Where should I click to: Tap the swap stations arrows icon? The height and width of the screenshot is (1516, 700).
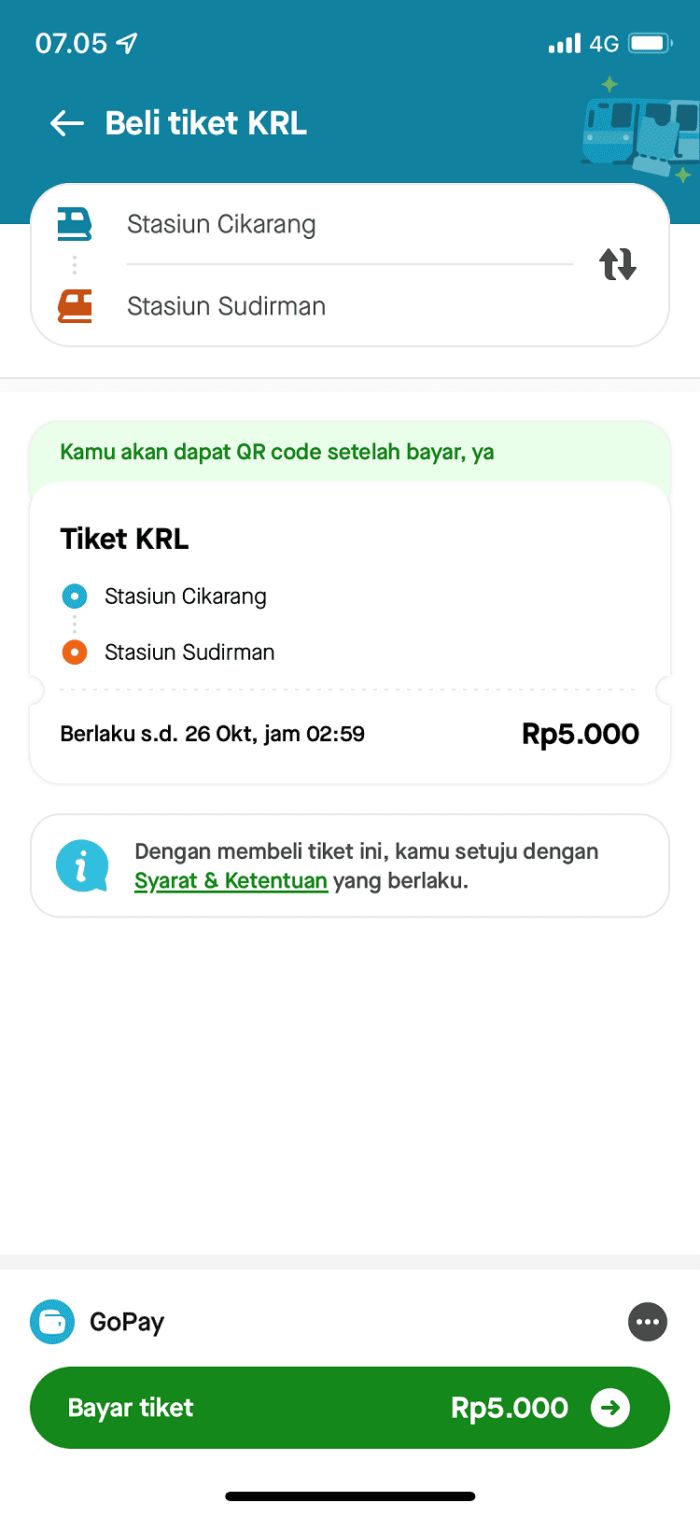coord(618,264)
